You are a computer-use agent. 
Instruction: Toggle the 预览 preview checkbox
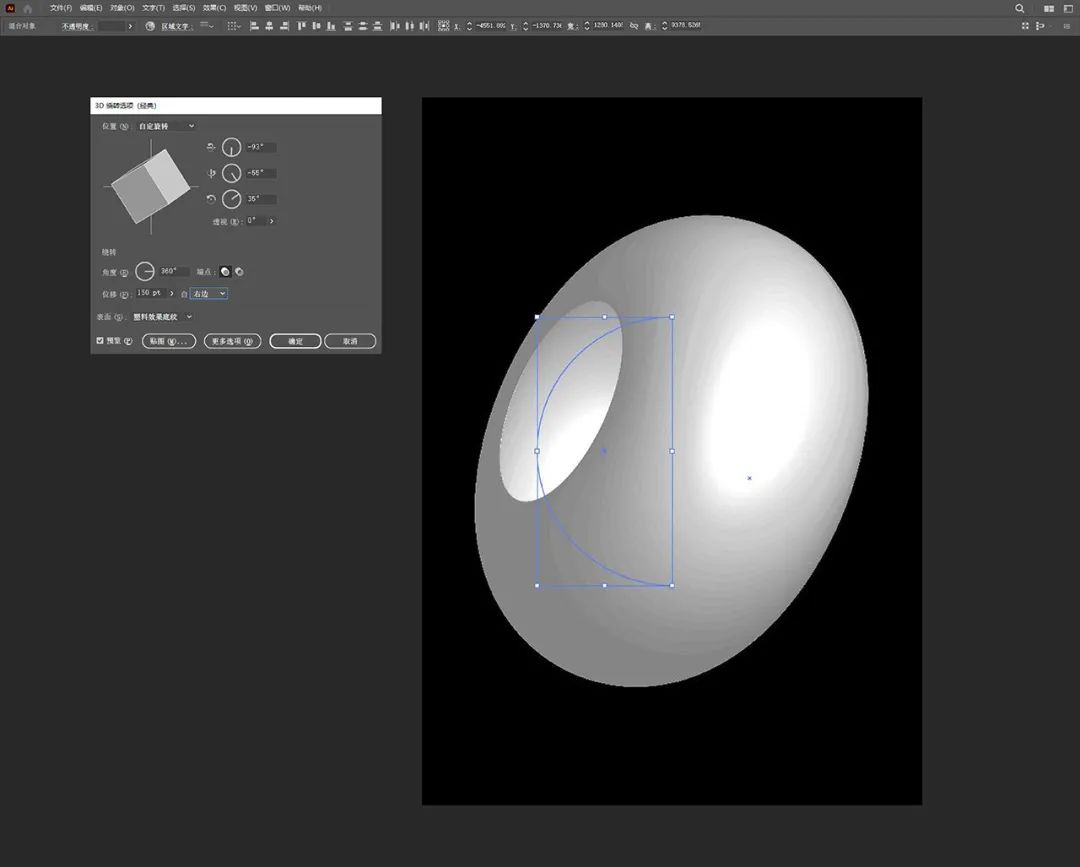click(100, 341)
